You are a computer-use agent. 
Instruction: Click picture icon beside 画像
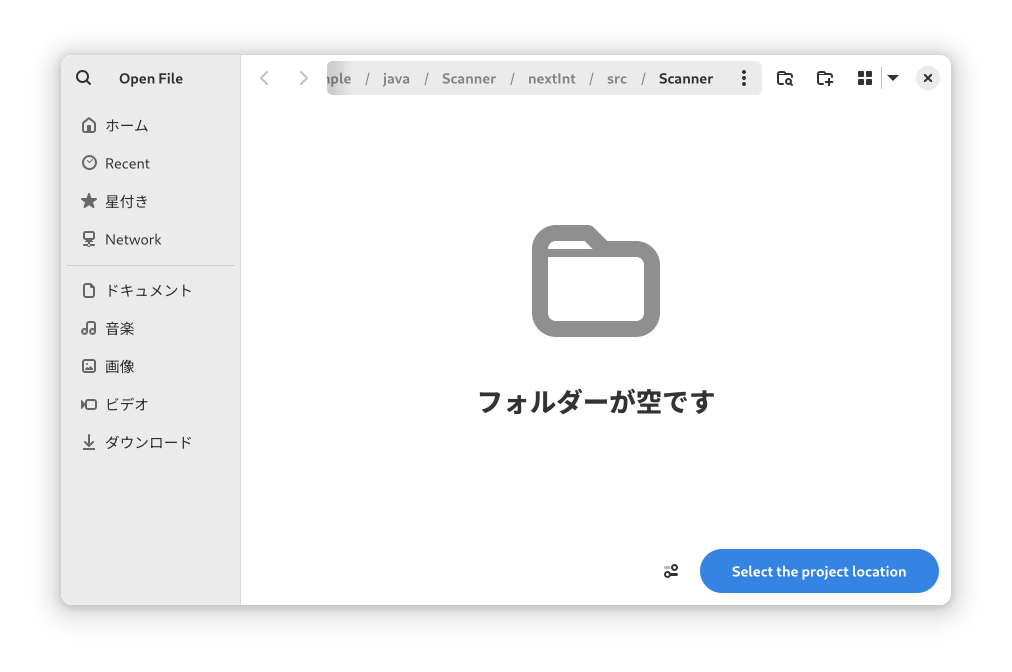click(x=89, y=366)
